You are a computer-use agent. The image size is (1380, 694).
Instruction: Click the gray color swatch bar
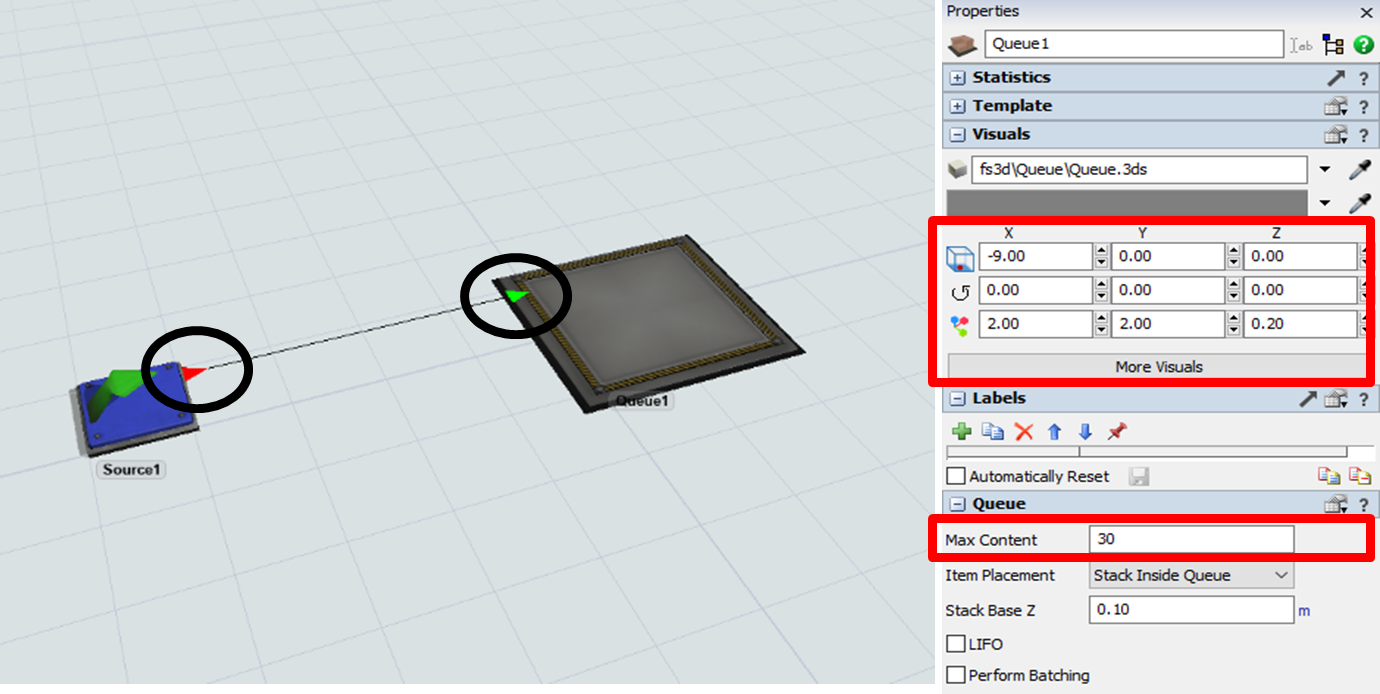(1127, 202)
